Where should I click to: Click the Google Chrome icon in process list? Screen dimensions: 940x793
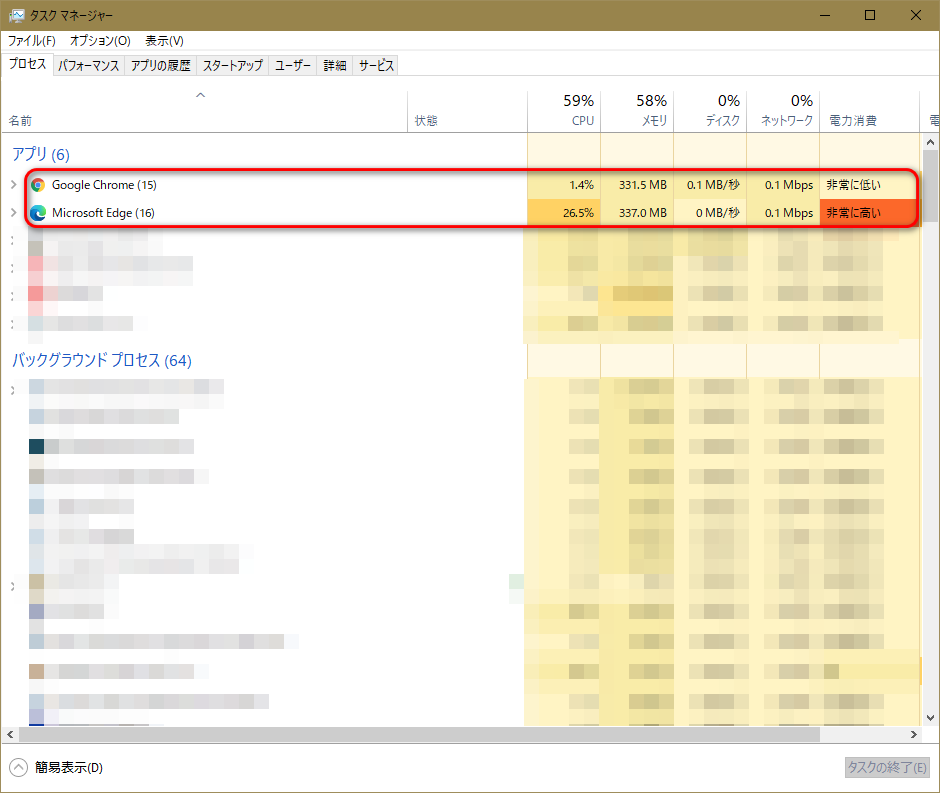point(38,185)
